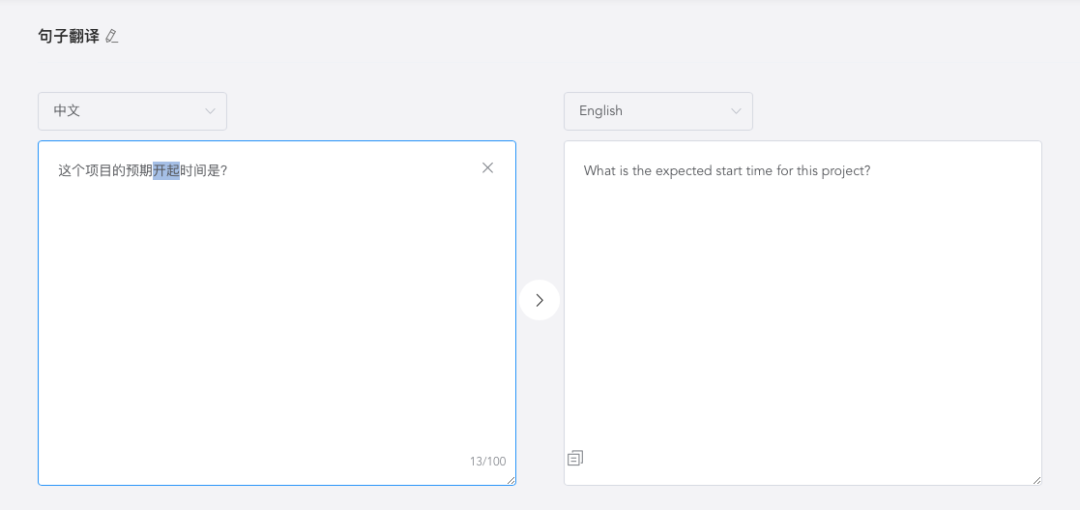Open the 中文 source language dropdown
Viewport: 1080px width, 510px height.
[x=132, y=111]
